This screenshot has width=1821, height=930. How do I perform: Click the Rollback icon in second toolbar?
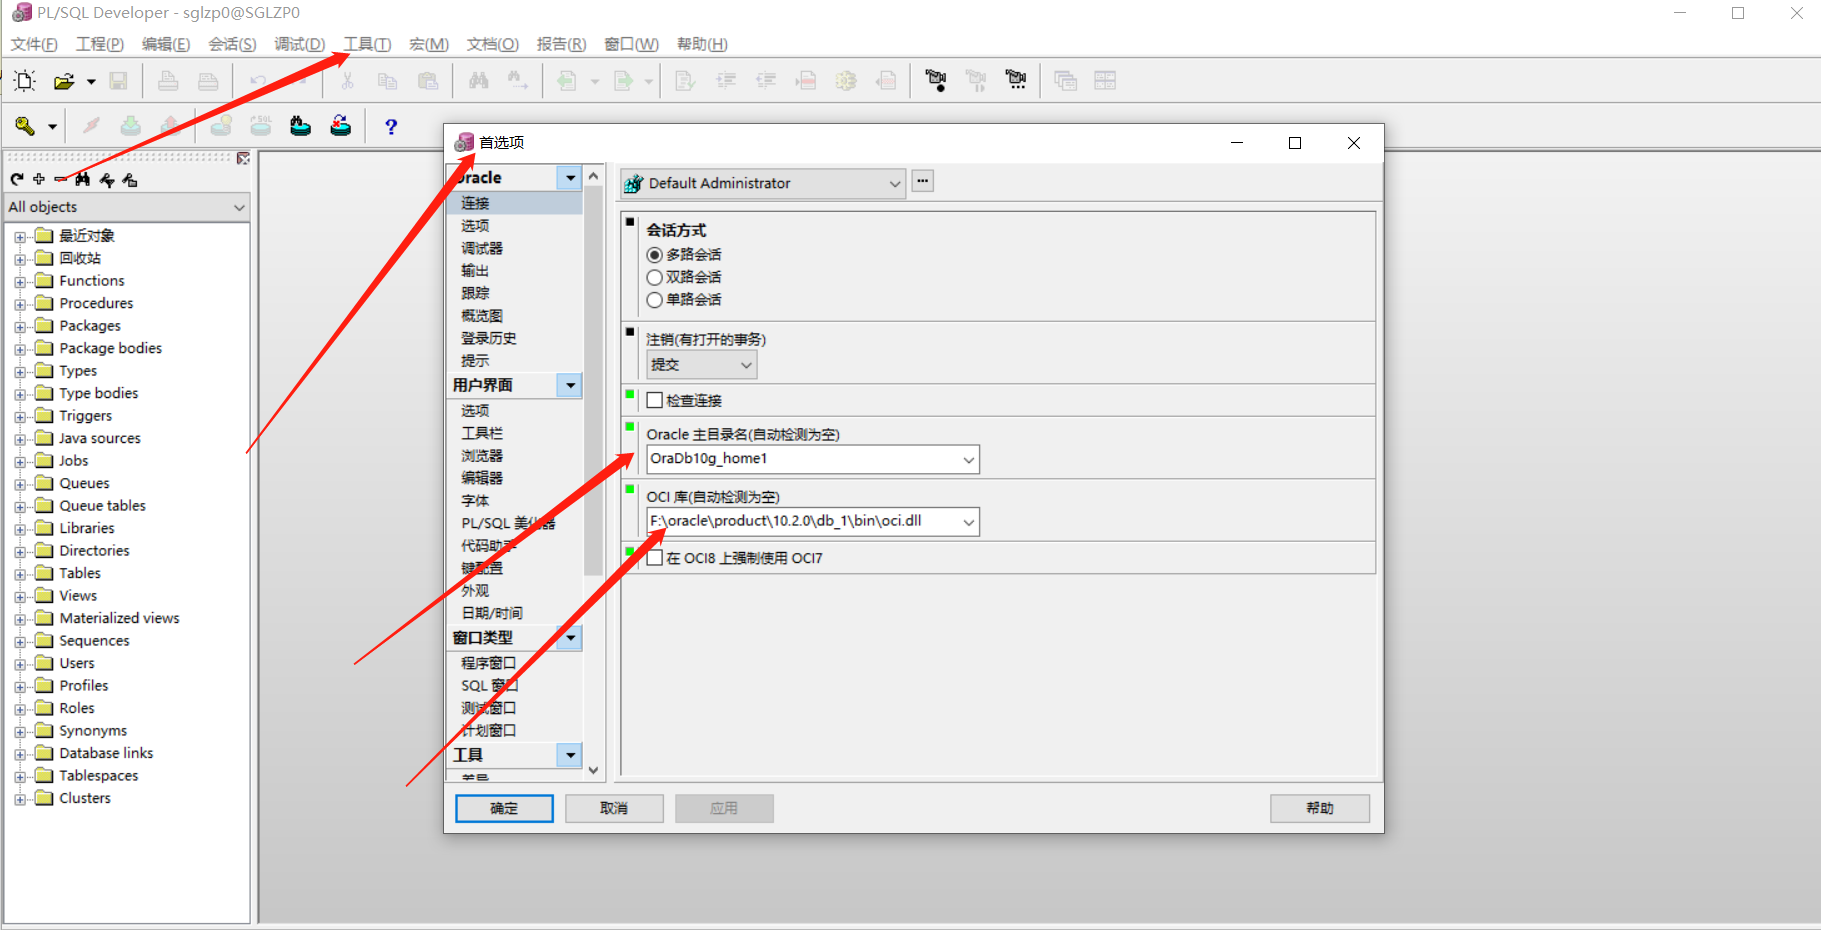pyautogui.click(x=169, y=126)
